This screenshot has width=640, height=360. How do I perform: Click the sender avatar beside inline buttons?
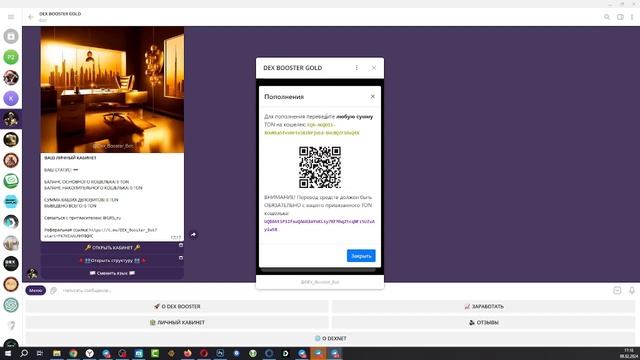pos(32,273)
